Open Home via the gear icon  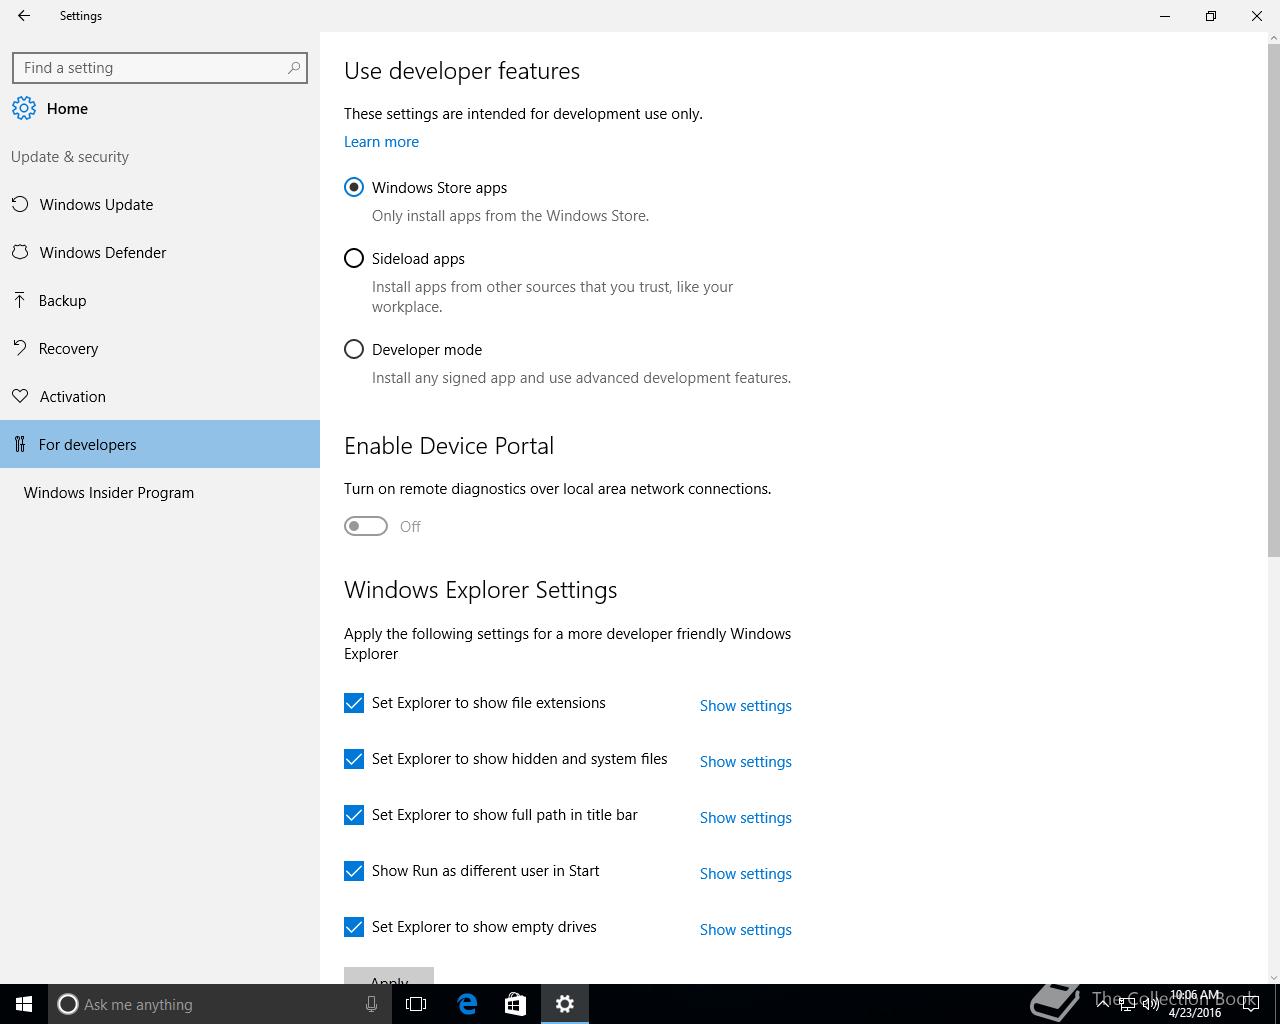pyautogui.click(x=24, y=109)
